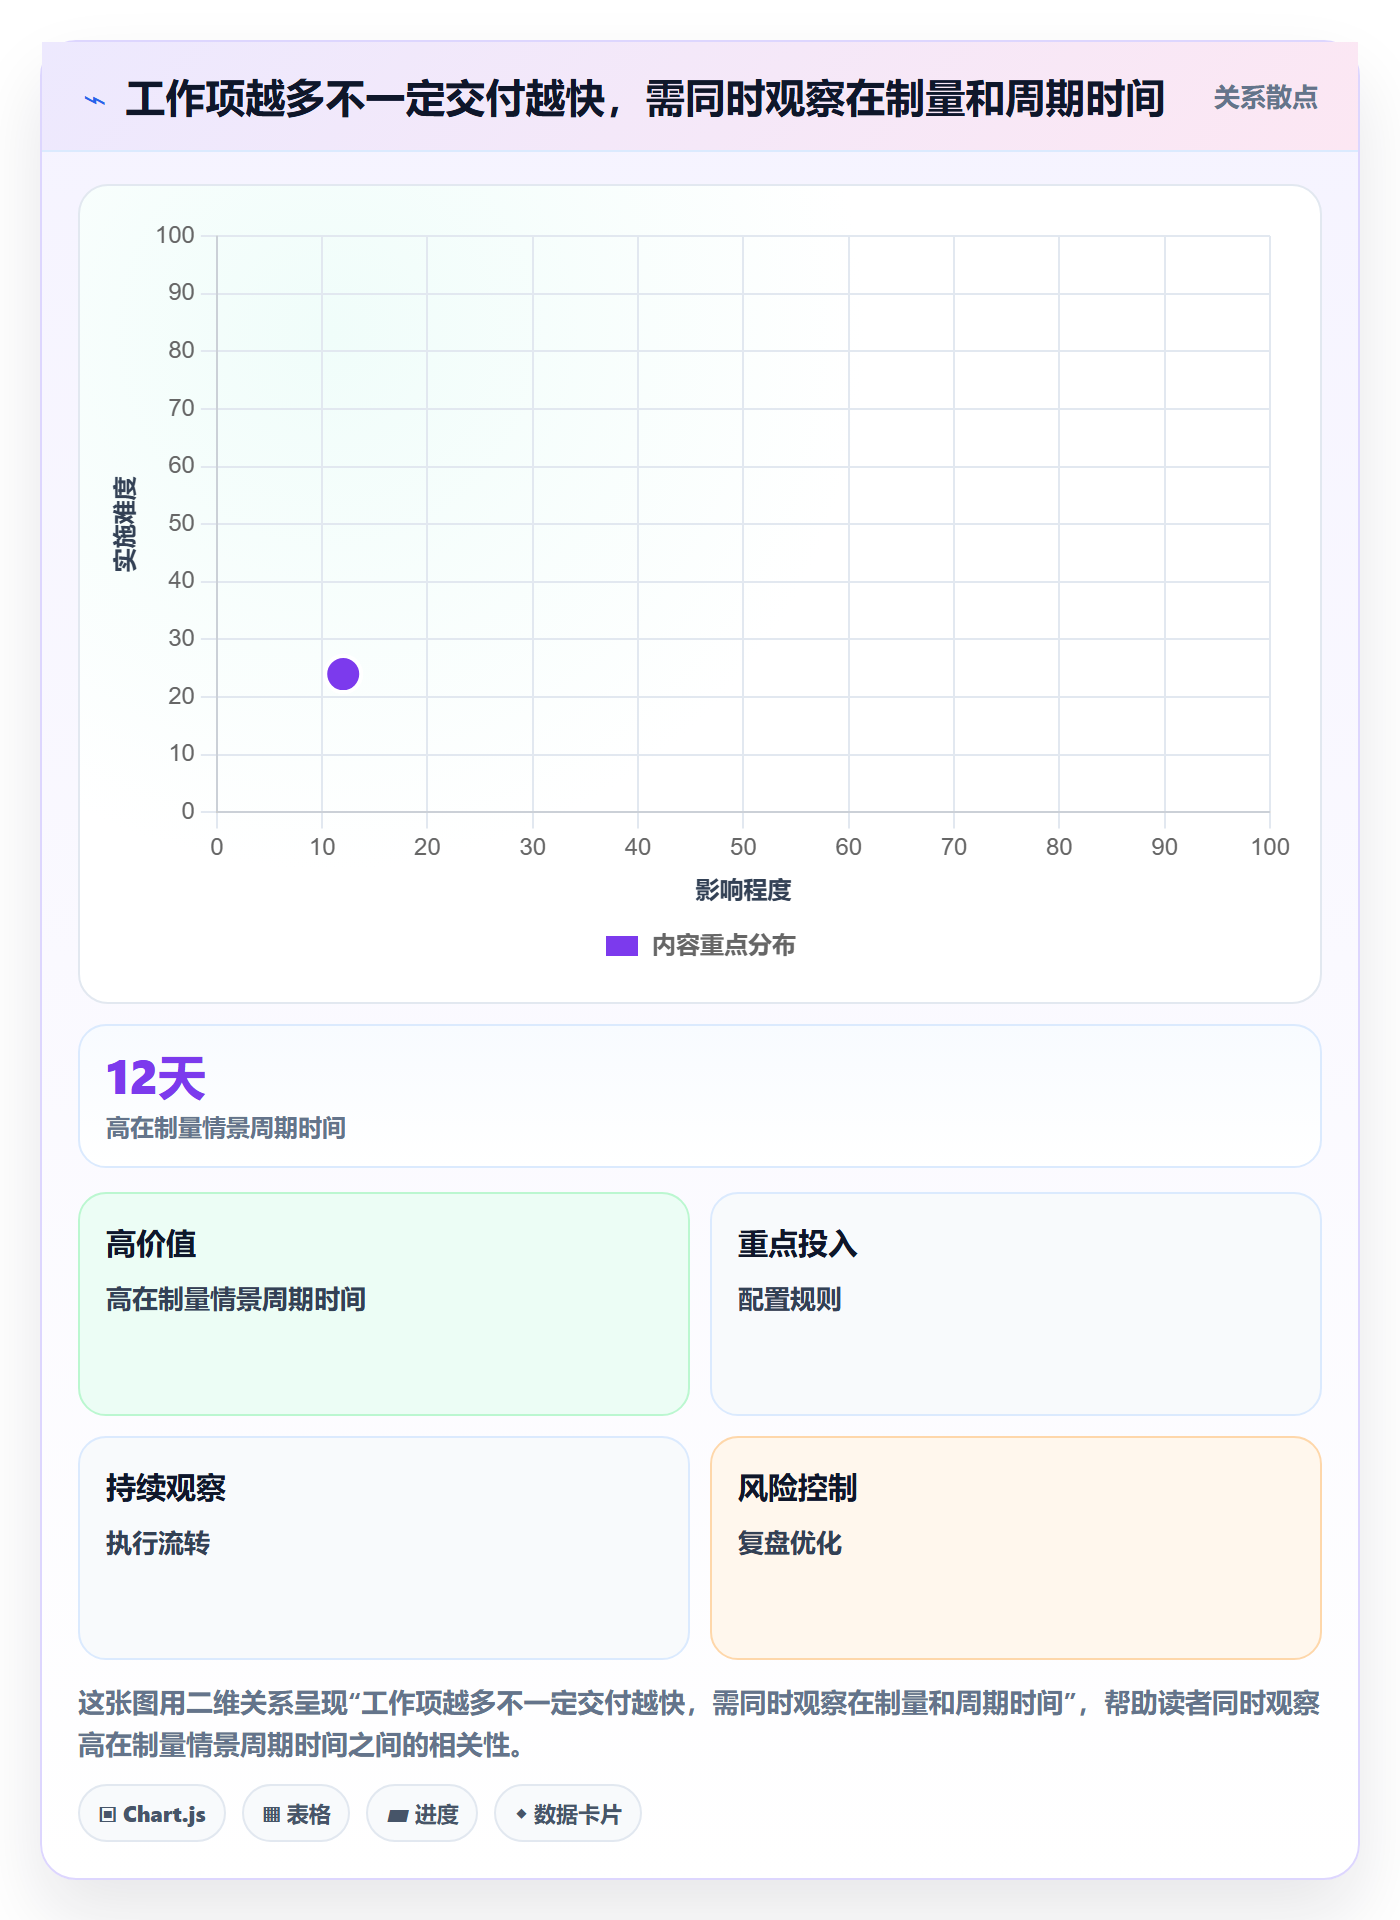This screenshot has width=1400, height=1920.
Task: Click the description paragraph below the cards
Action: click(x=699, y=1724)
